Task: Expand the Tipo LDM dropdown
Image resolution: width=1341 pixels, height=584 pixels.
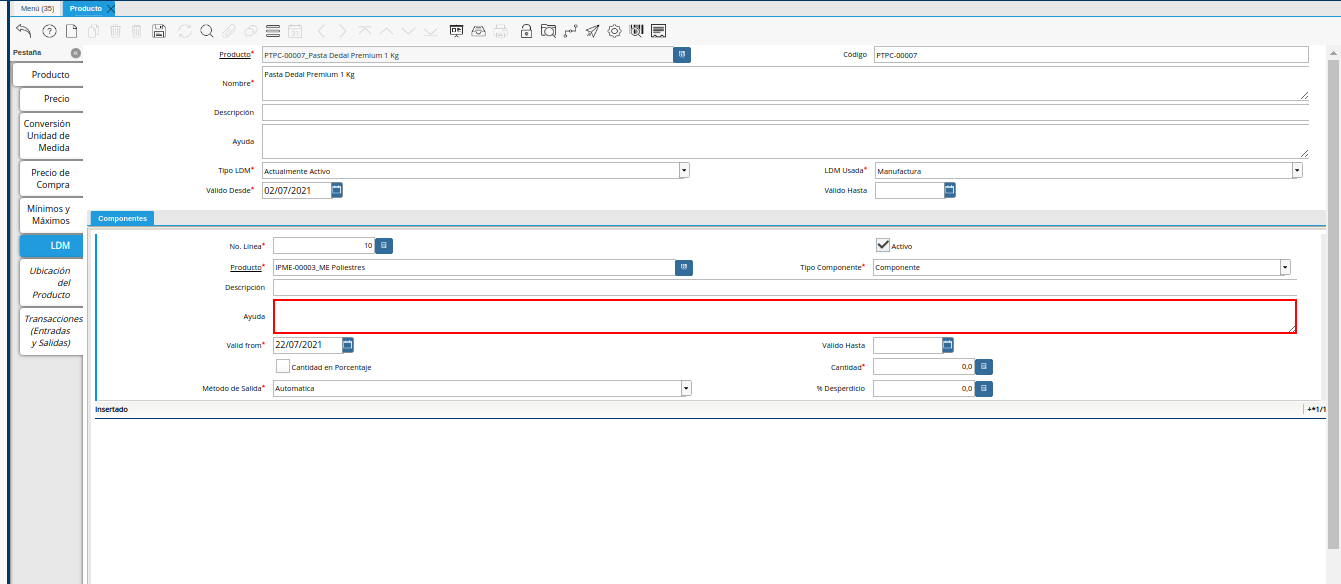Action: point(684,171)
